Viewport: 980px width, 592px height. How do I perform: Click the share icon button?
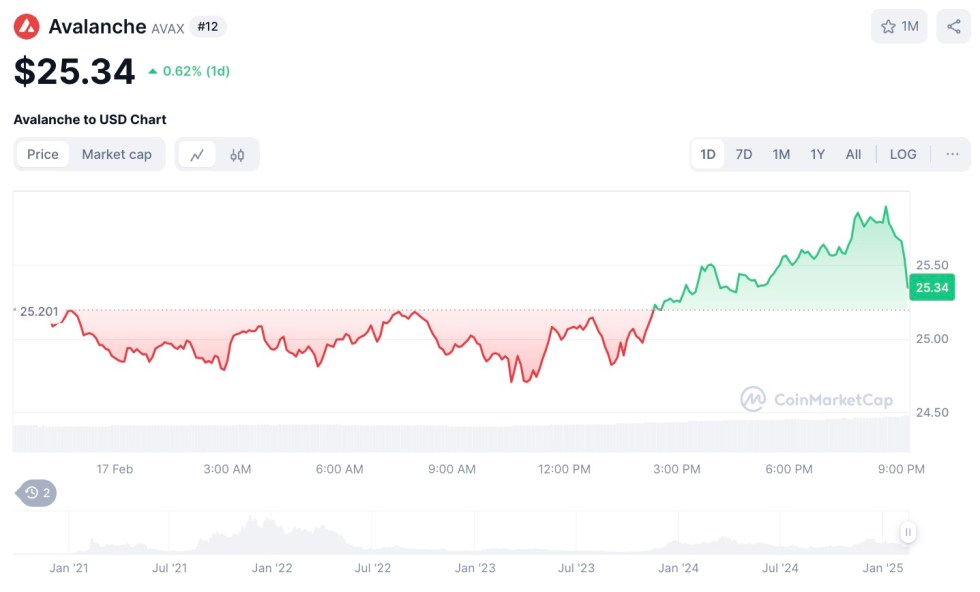click(953, 27)
